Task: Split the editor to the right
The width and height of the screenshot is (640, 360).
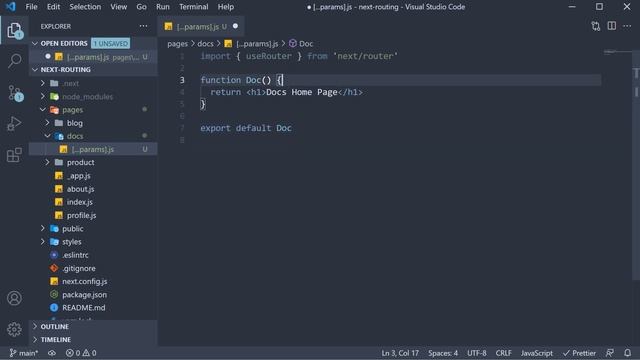Action: (611, 26)
